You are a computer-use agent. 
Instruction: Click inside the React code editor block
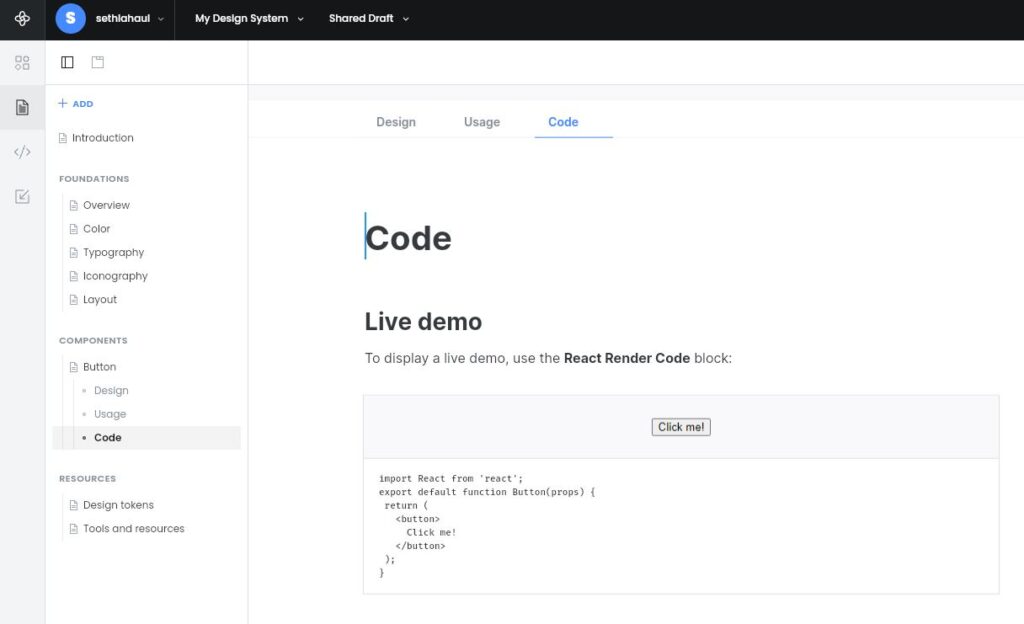680,525
